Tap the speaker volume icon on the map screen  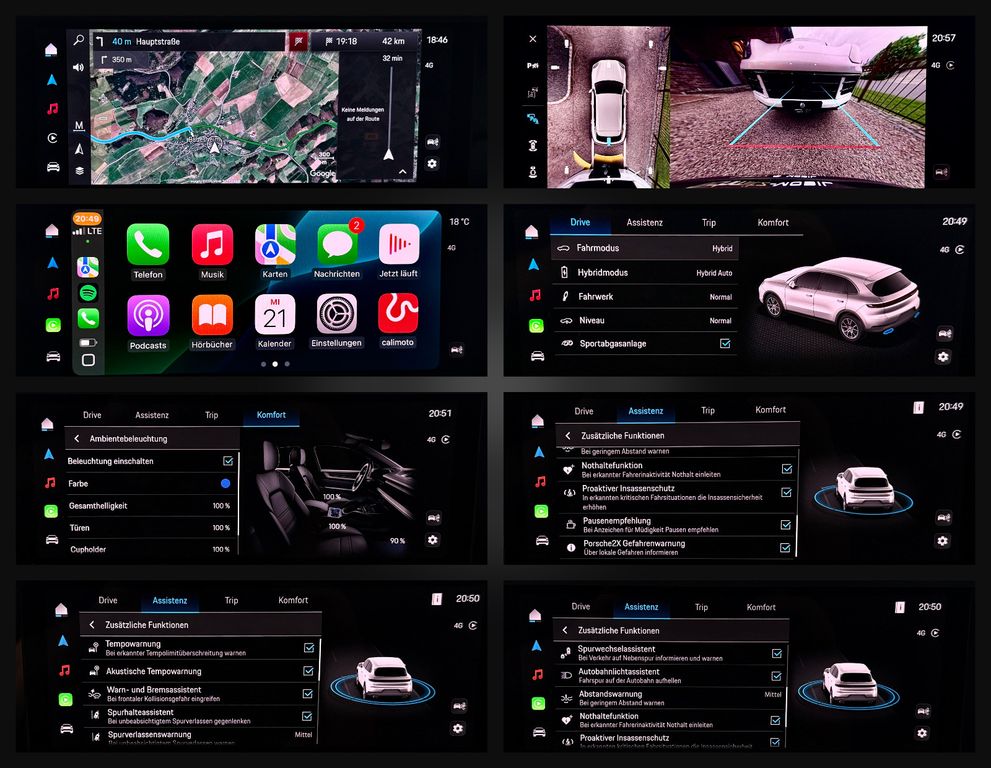[78, 67]
